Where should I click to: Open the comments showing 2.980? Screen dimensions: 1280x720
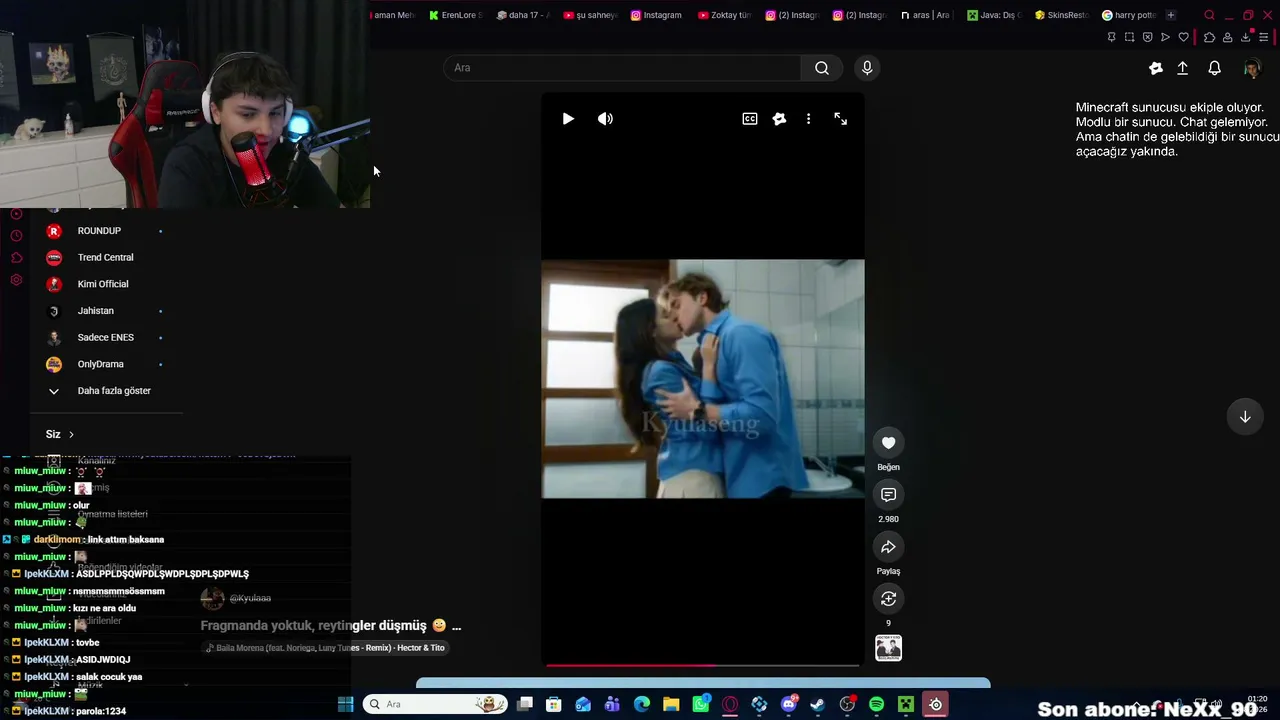click(x=888, y=495)
